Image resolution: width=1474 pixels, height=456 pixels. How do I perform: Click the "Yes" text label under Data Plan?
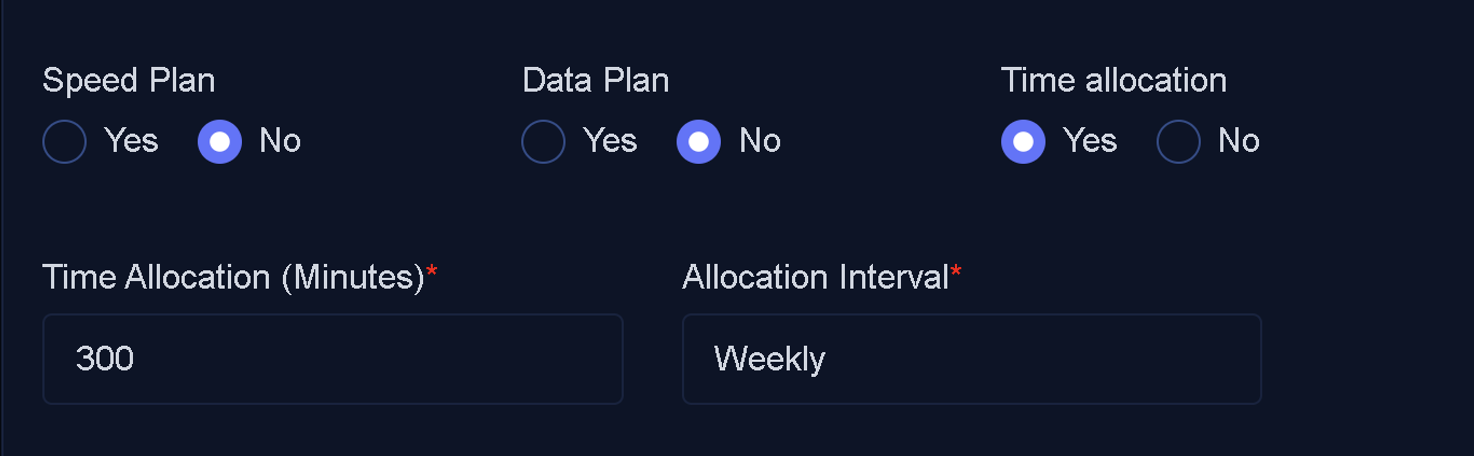[610, 141]
